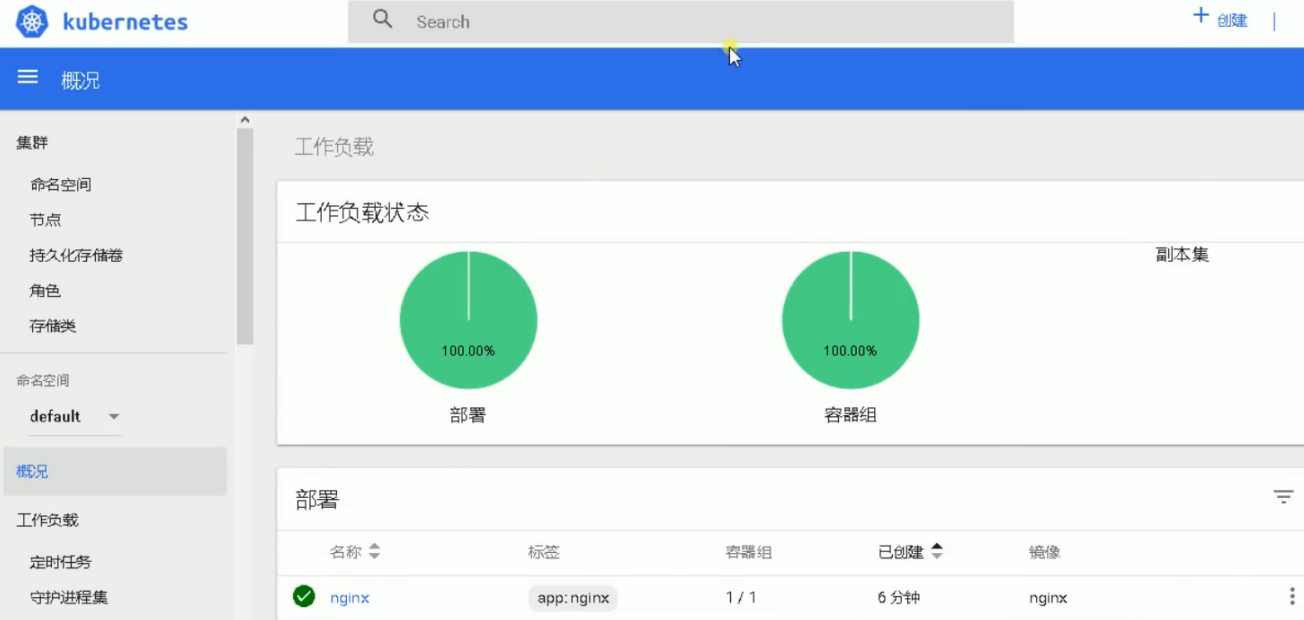Click the 容器组 pie chart
Image resolution: width=1304 pixels, height=620 pixels.
(x=850, y=320)
